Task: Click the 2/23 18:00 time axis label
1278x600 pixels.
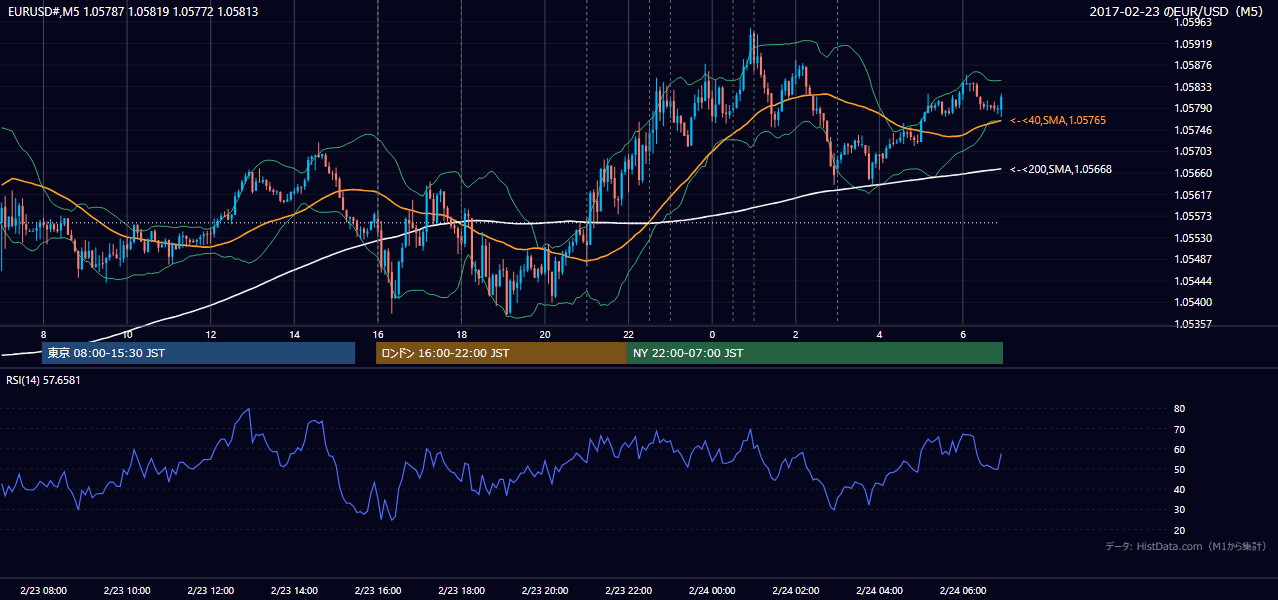Action: 461,591
